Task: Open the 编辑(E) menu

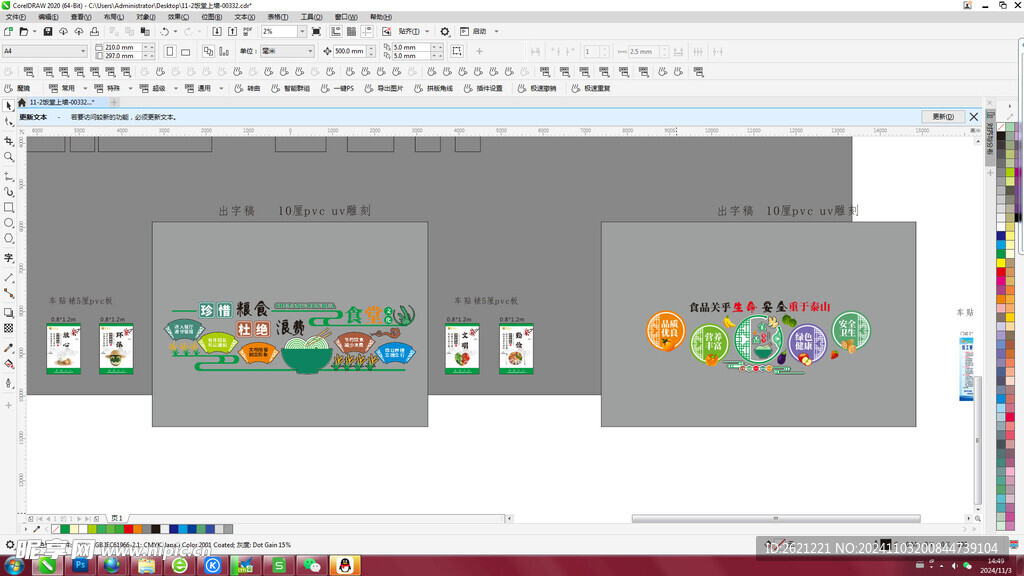Action: (x=48, y=17)
